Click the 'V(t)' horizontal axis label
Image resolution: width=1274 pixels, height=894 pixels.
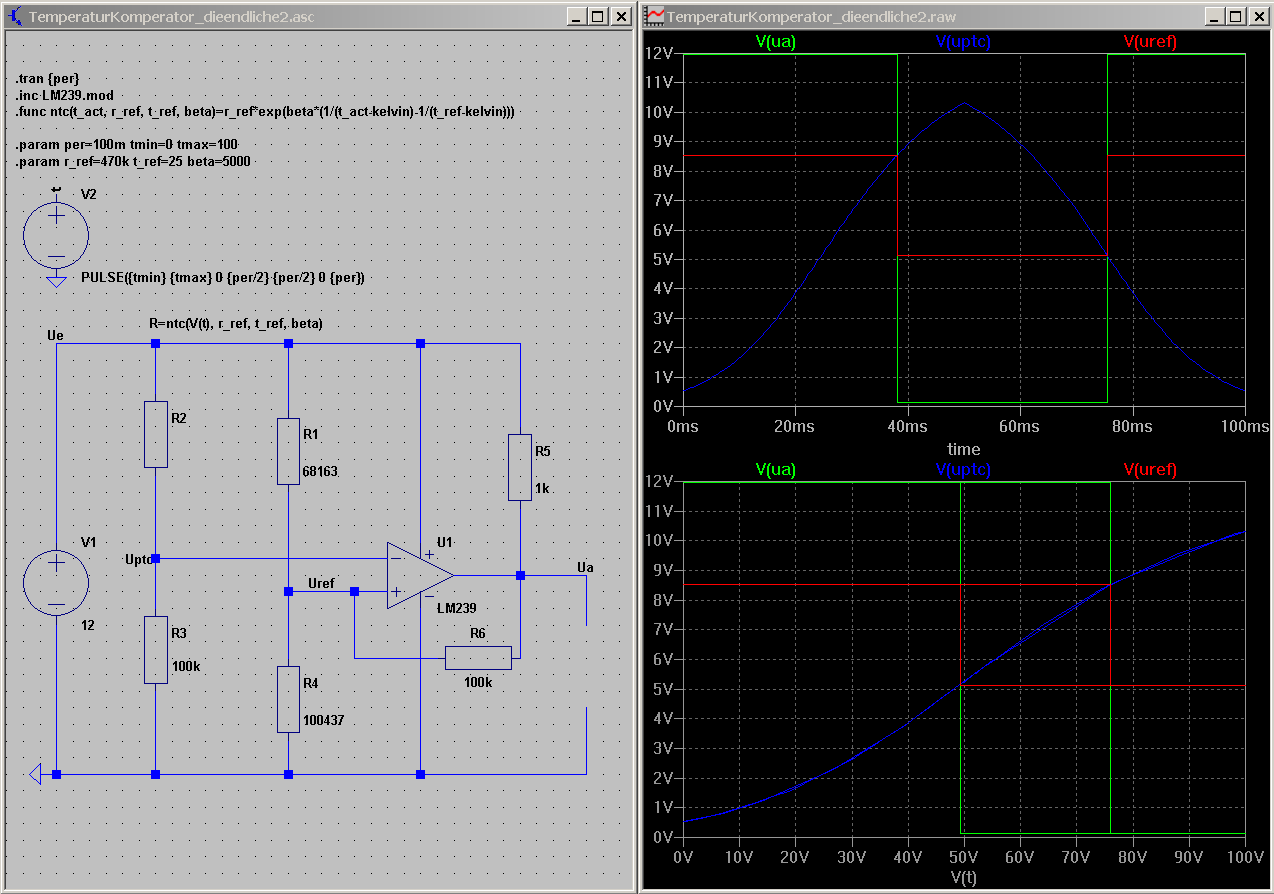[964, 877]
